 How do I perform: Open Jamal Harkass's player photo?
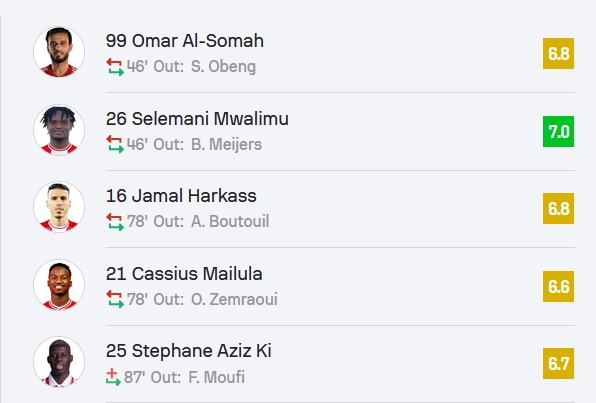point(59,207)
